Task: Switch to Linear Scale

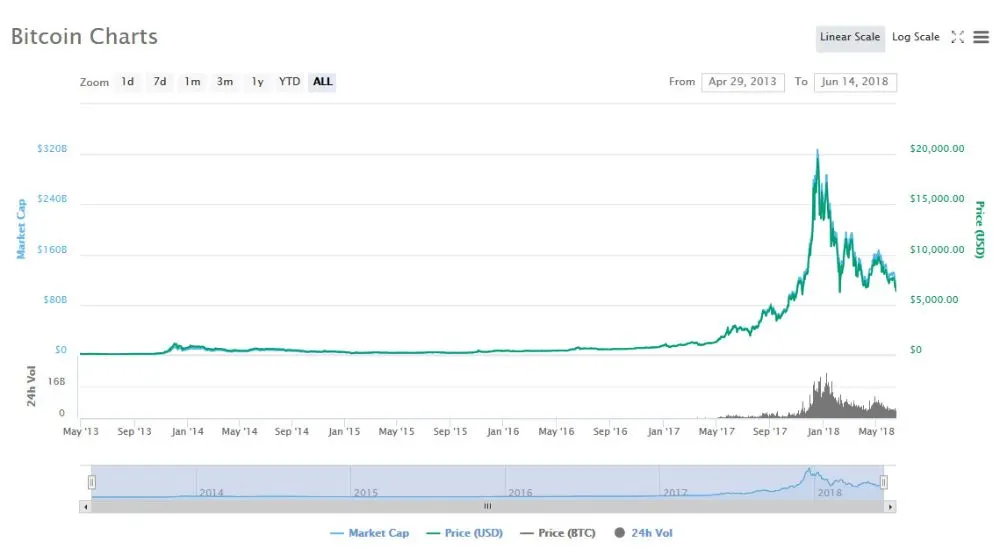Action: pyautogui.click(x=849, y=37)
